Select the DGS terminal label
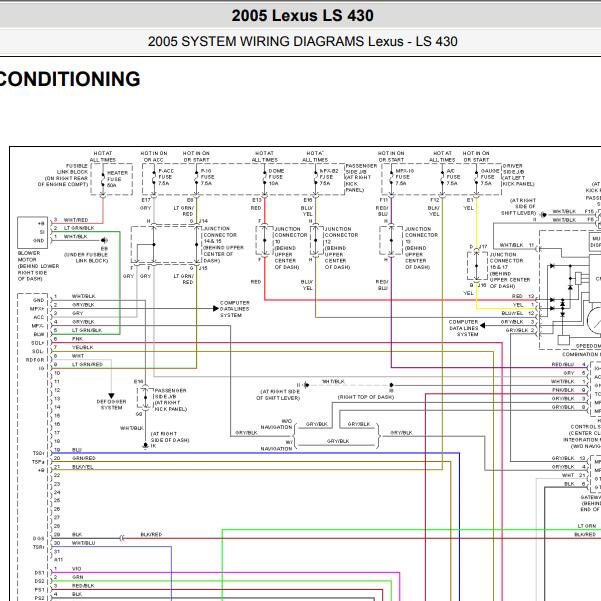This screenshot has height=601, width=601. pyautogui.click(x=39, y=539)
